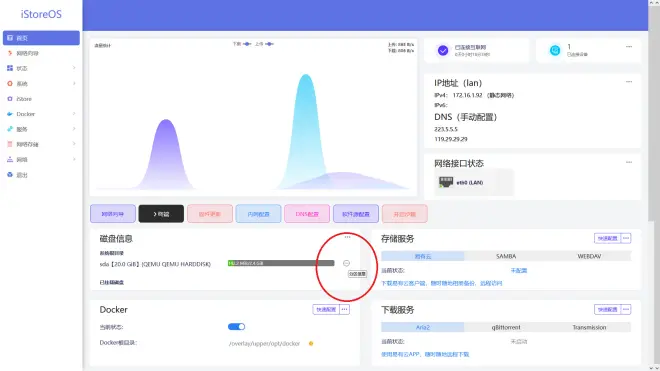Switch to the WEBDAV tab
The height and width of the screenshot is (371, 660).
589,256
